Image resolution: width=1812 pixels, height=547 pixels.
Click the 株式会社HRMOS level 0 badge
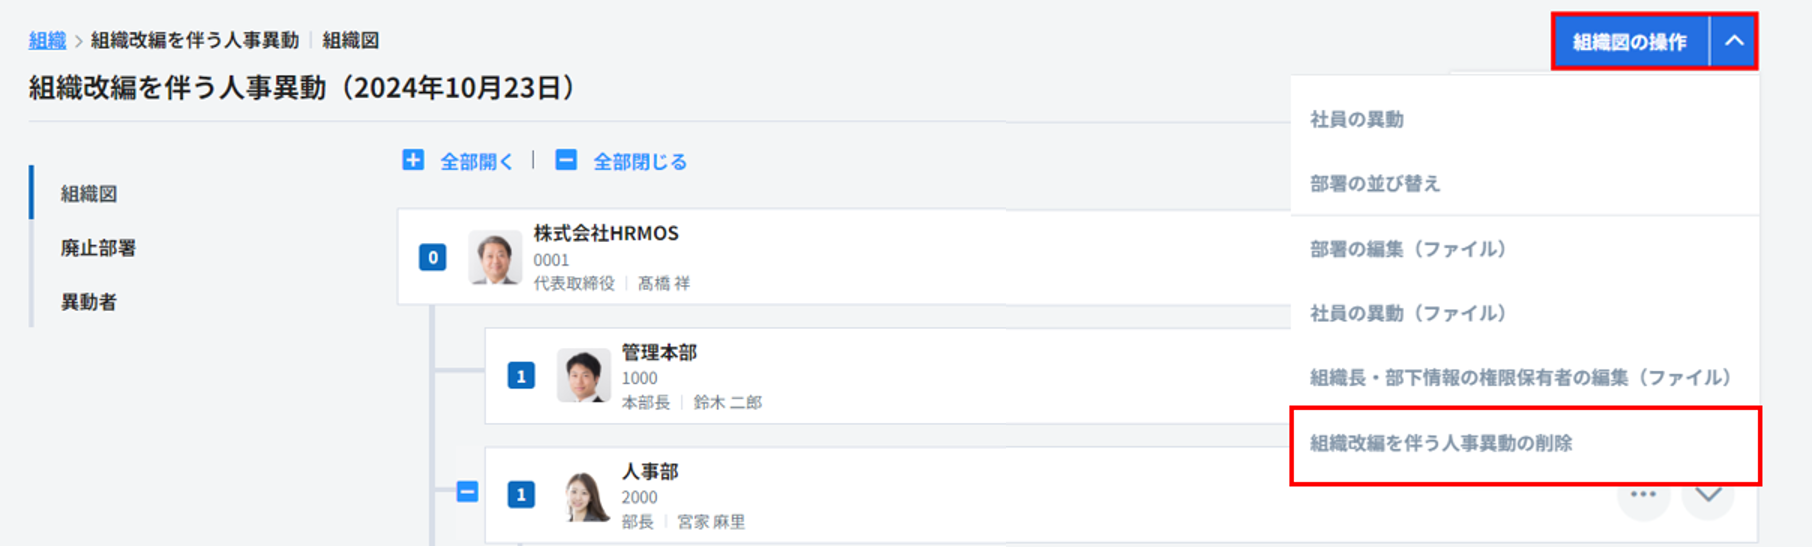(x=432, y=258)
